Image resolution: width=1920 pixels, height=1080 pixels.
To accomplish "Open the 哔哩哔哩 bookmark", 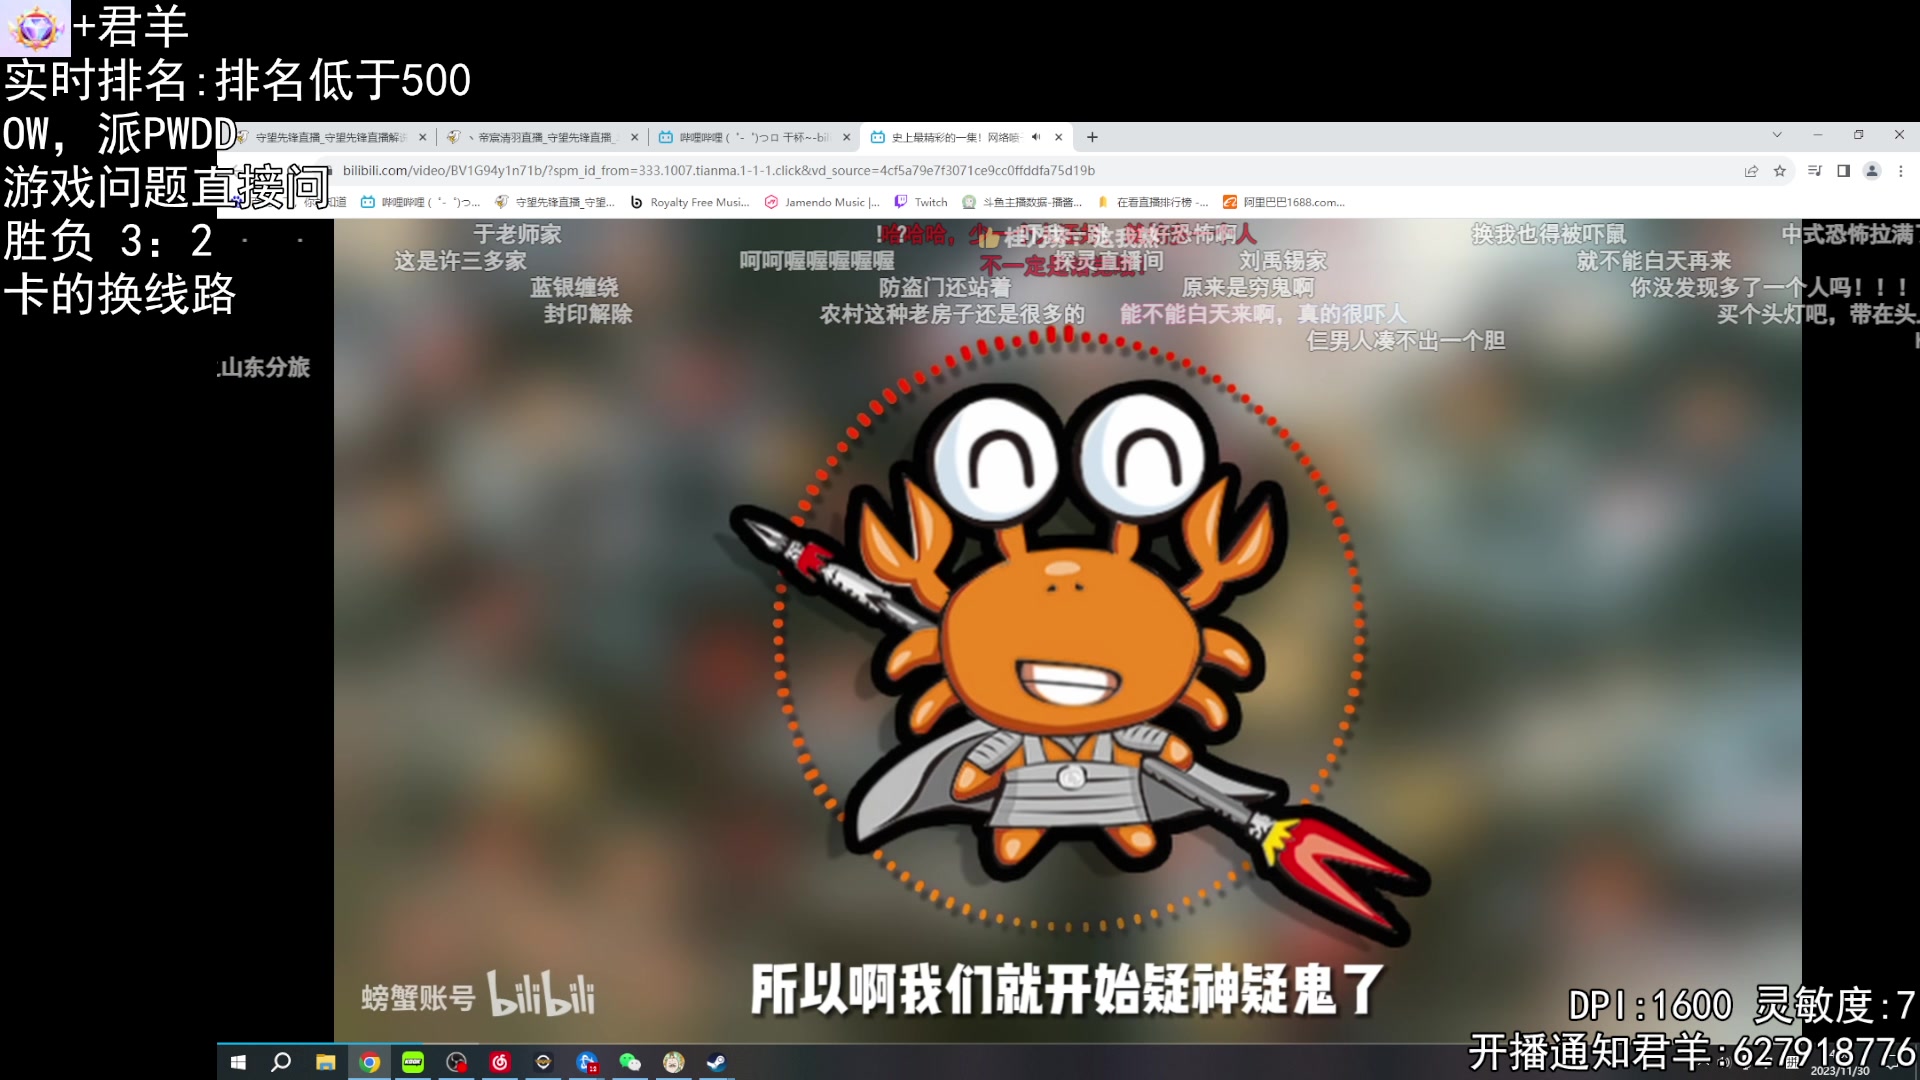I will (x=420, y=202).
